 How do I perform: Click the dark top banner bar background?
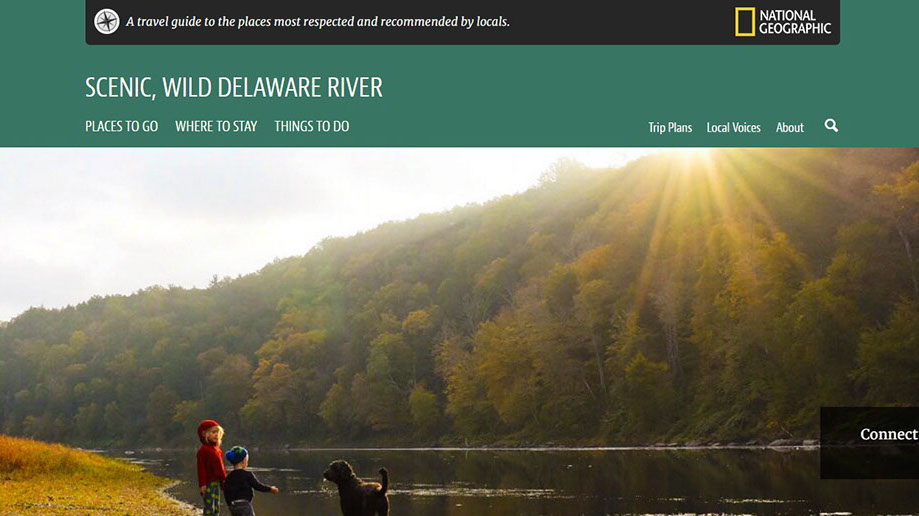pyautogui.click(x=621, y=22)
